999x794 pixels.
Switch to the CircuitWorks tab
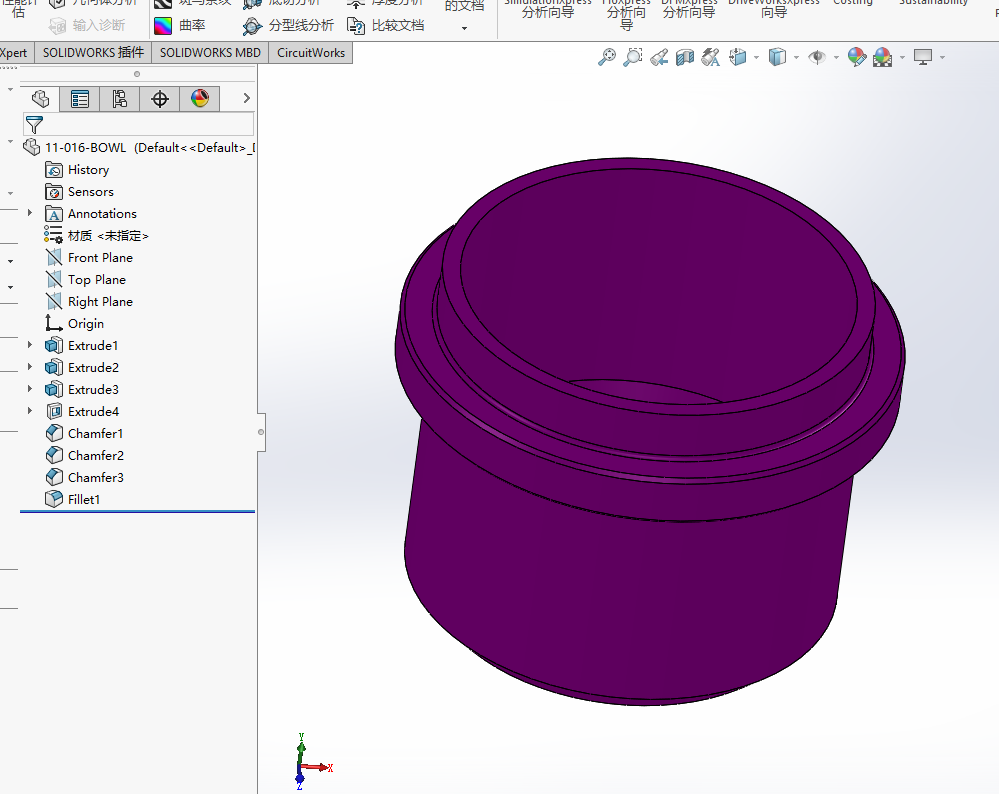311,53
